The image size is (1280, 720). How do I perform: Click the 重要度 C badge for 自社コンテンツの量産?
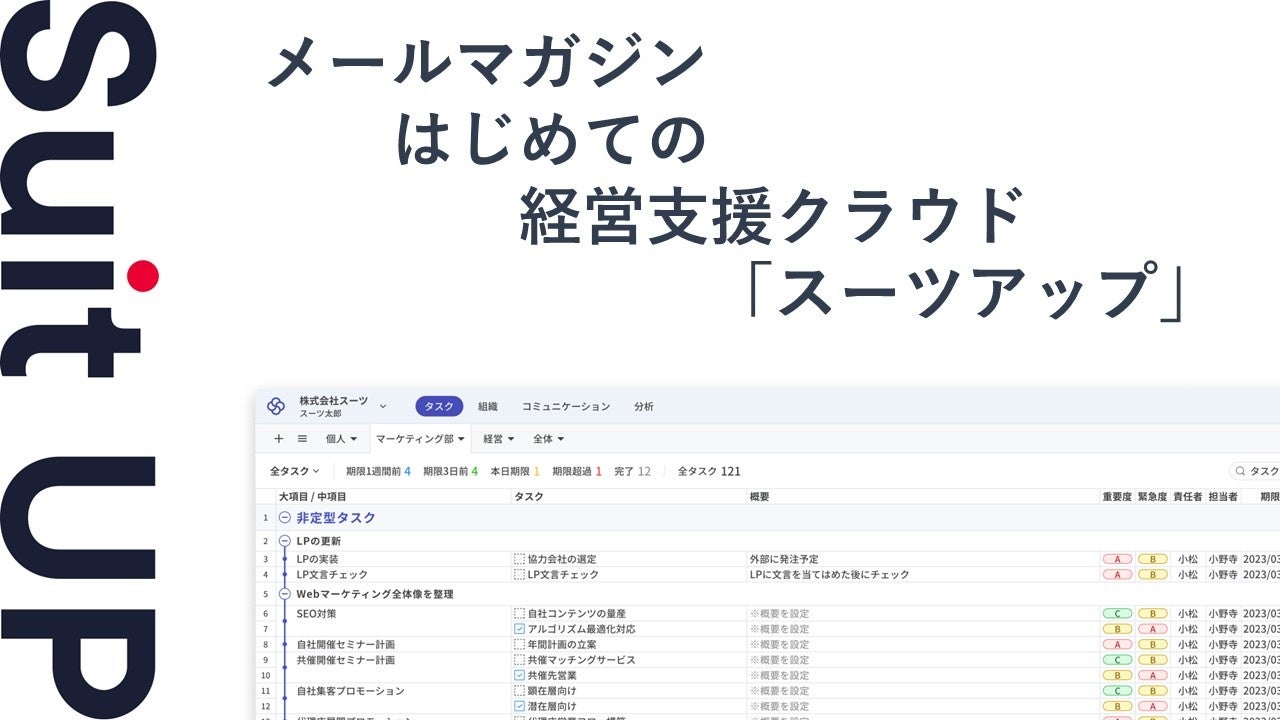click(1117, 613)
